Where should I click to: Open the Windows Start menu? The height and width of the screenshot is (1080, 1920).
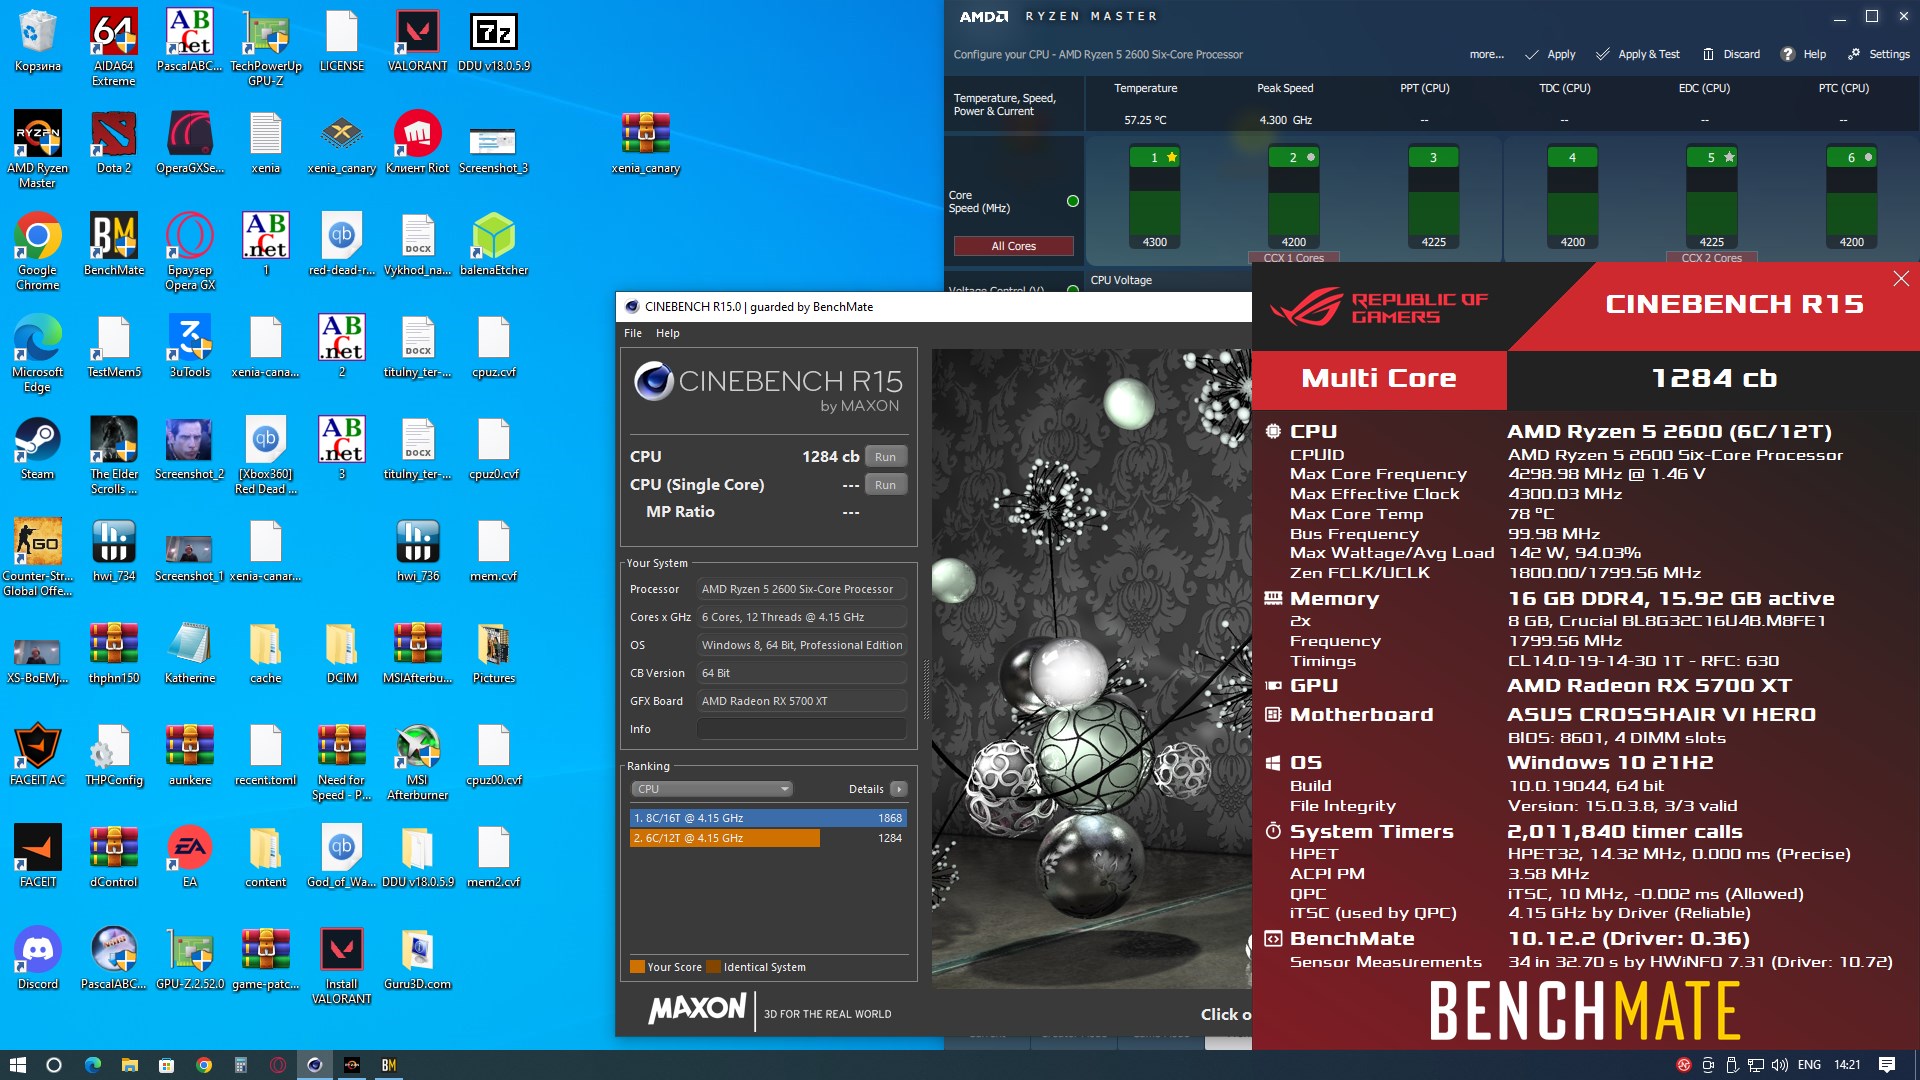[18, 1065]
